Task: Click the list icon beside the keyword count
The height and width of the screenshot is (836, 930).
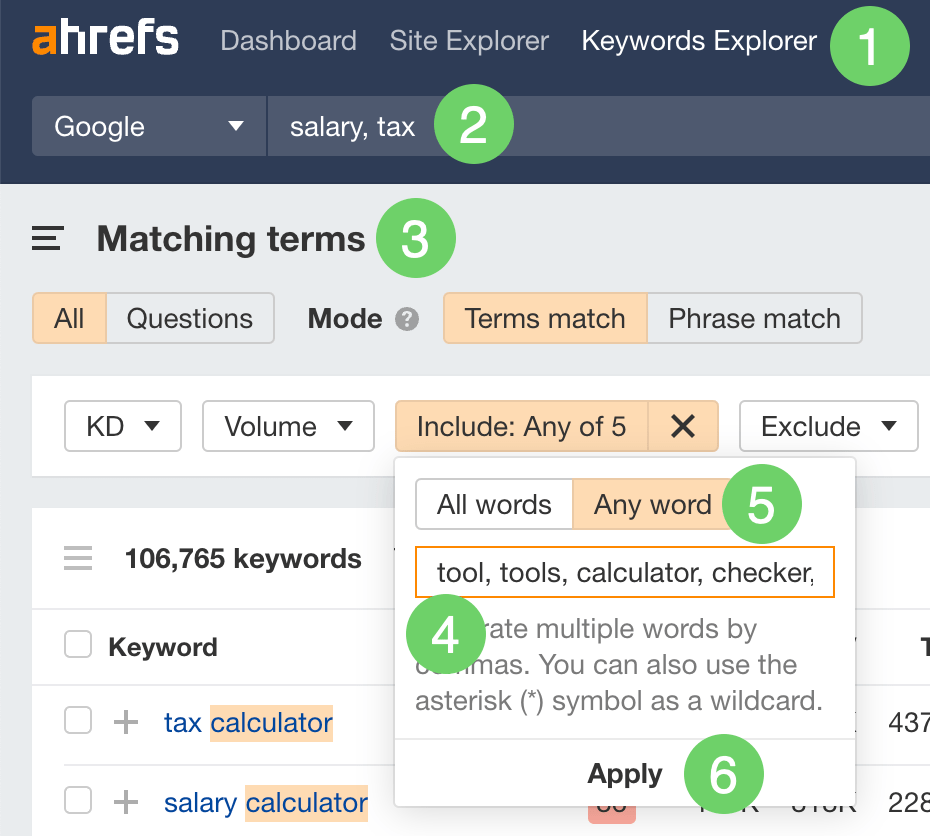Action: pyautogui.click(x=77, y=559)
